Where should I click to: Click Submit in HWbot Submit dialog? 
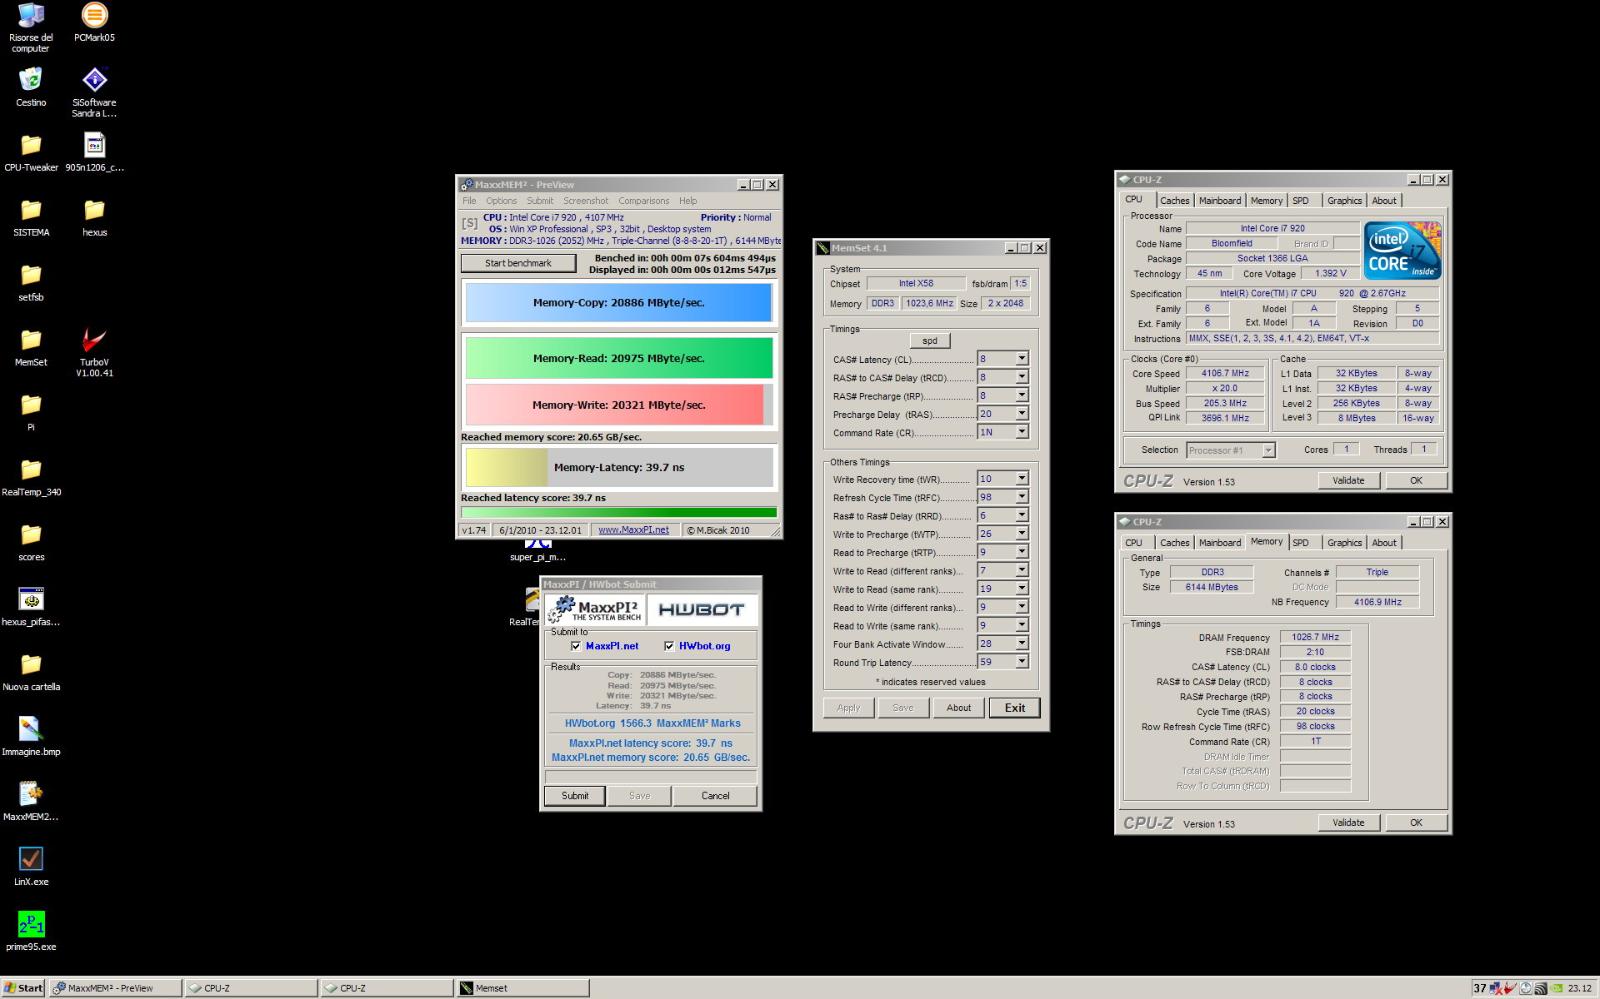[575, 796]
